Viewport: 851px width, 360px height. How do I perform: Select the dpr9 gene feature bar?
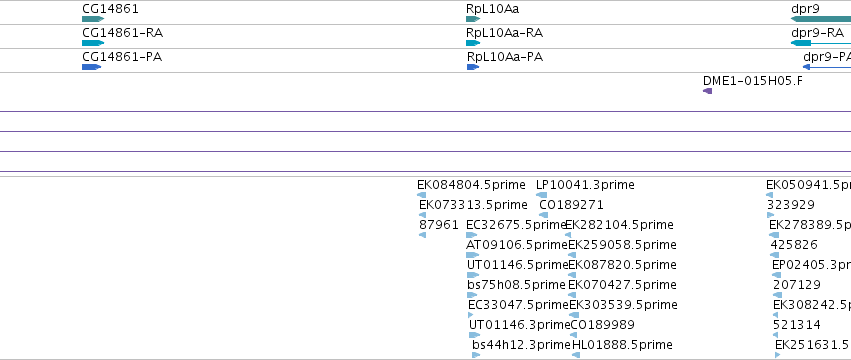point(821,19)
